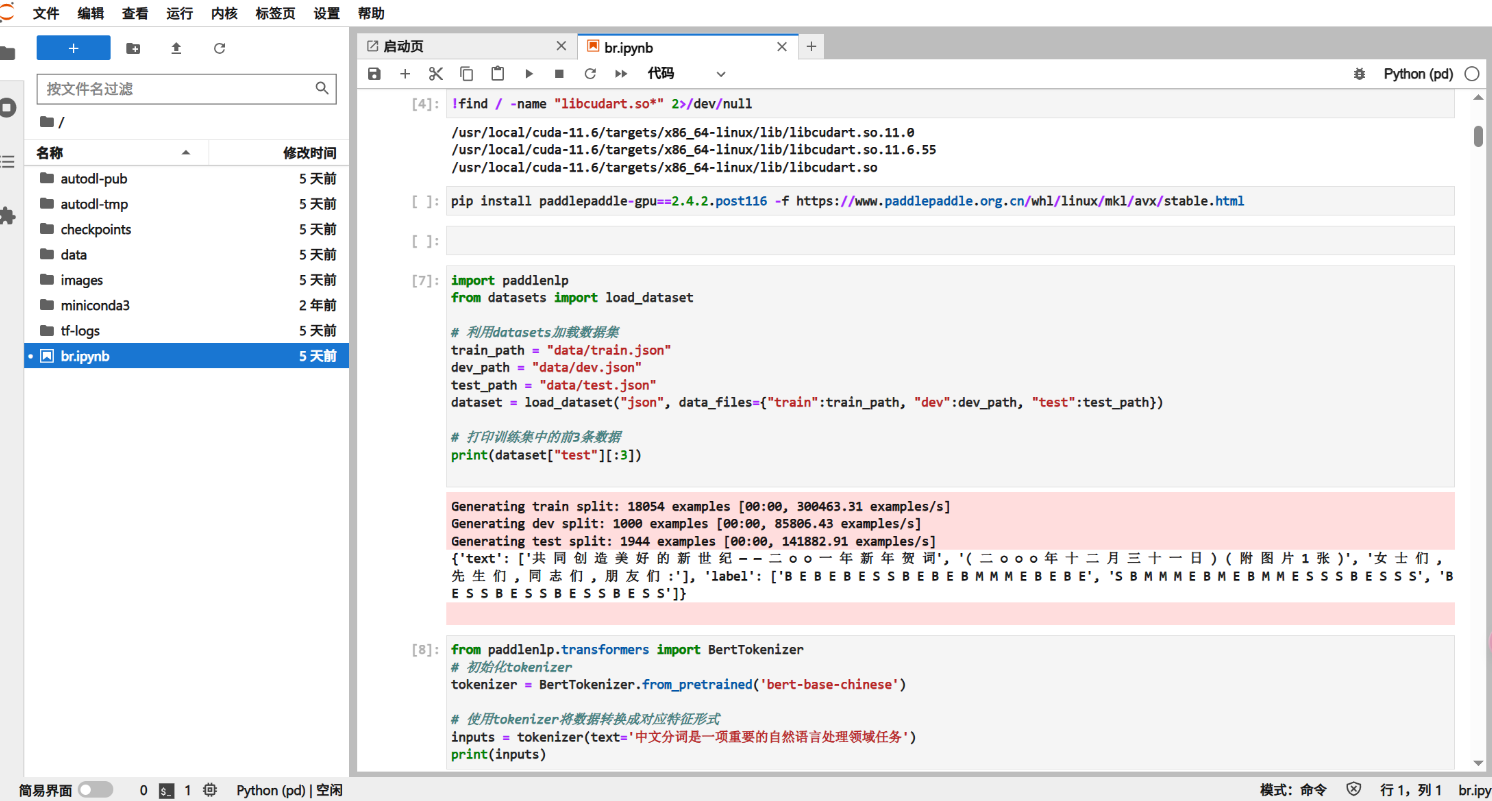Copy the selected cell using the toolbar icon

[x=467, y=74]
